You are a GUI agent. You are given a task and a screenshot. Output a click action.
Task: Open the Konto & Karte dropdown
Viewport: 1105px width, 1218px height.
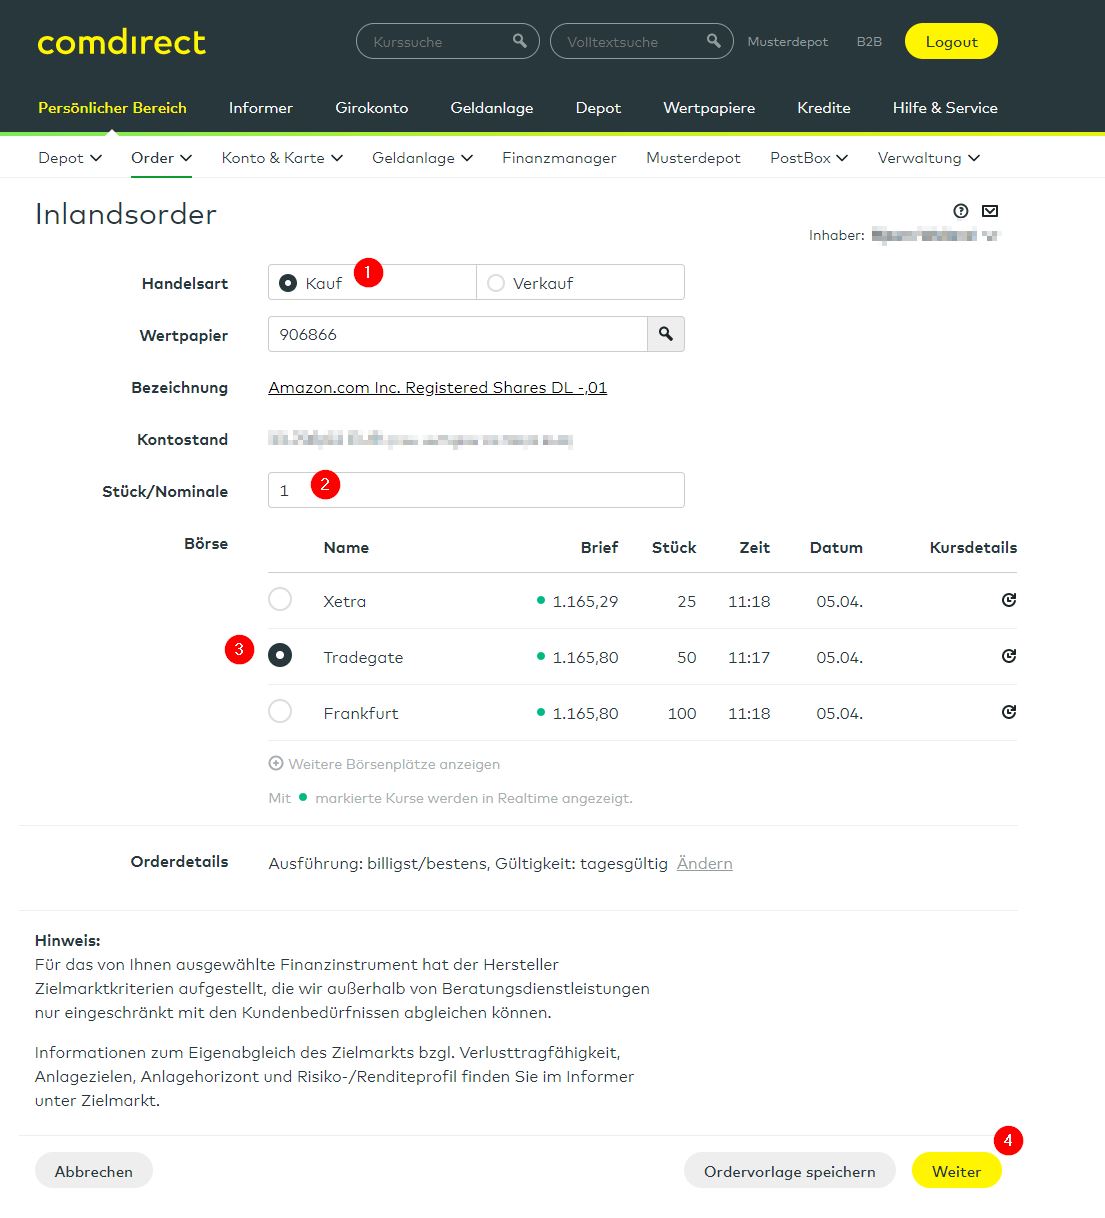coord(282,158)
